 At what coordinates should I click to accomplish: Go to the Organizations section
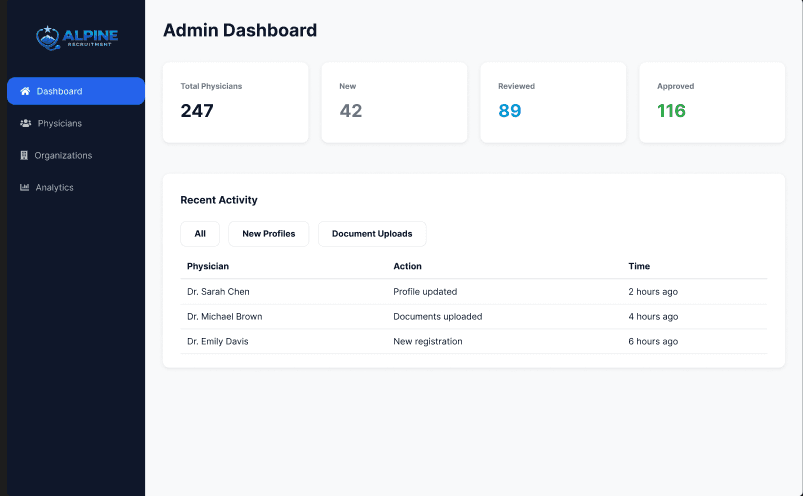pyautogui.click(x=76, y=155)
